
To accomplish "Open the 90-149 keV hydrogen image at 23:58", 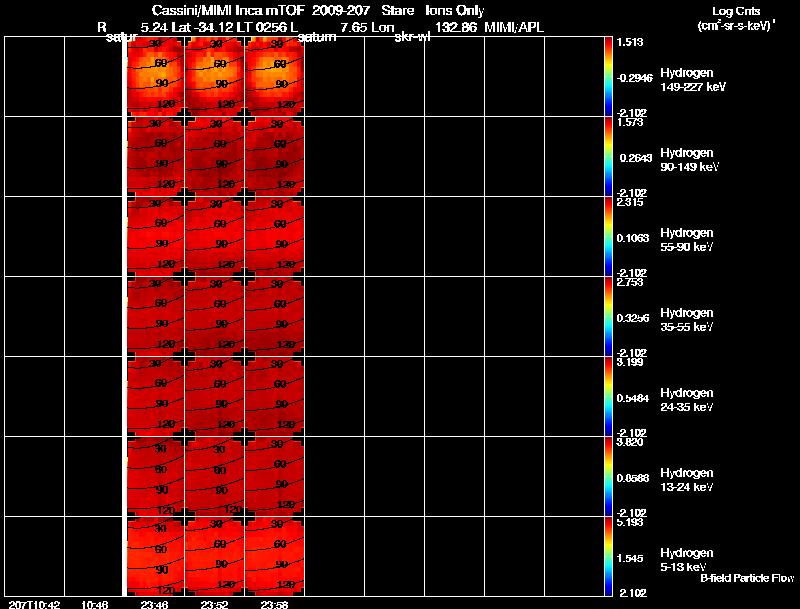I will click(274, 157).
